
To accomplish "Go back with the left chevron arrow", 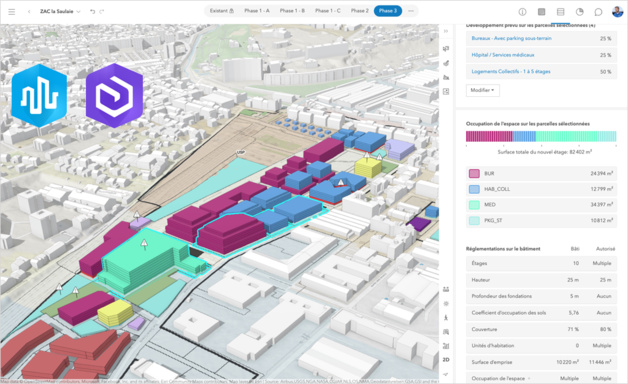I will pyautogui.click(x=29, y=12).
